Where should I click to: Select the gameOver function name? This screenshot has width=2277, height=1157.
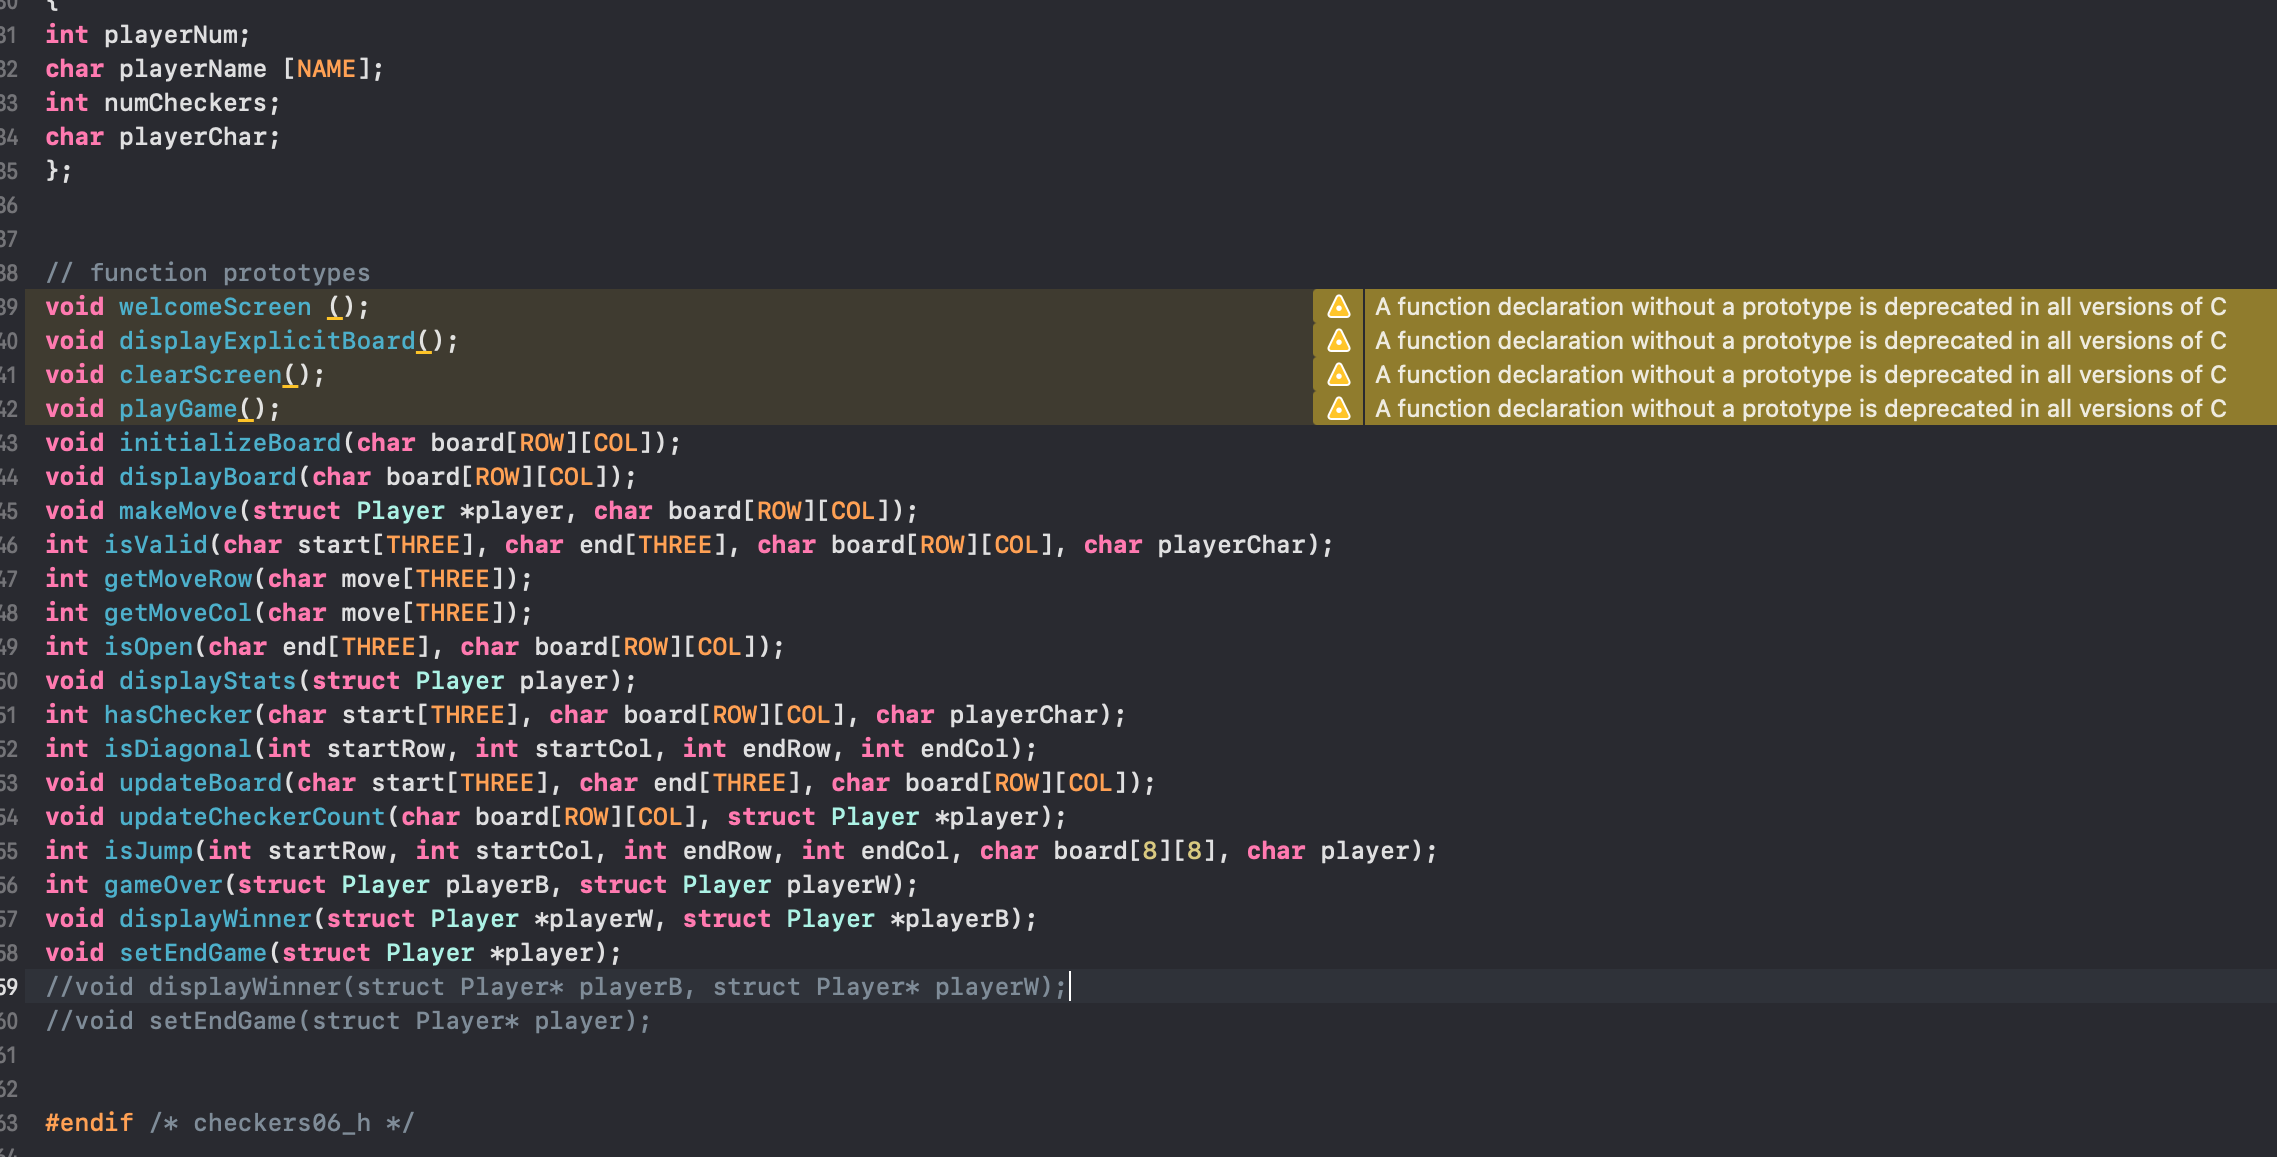pyautogui.click(x=163, y=884)
